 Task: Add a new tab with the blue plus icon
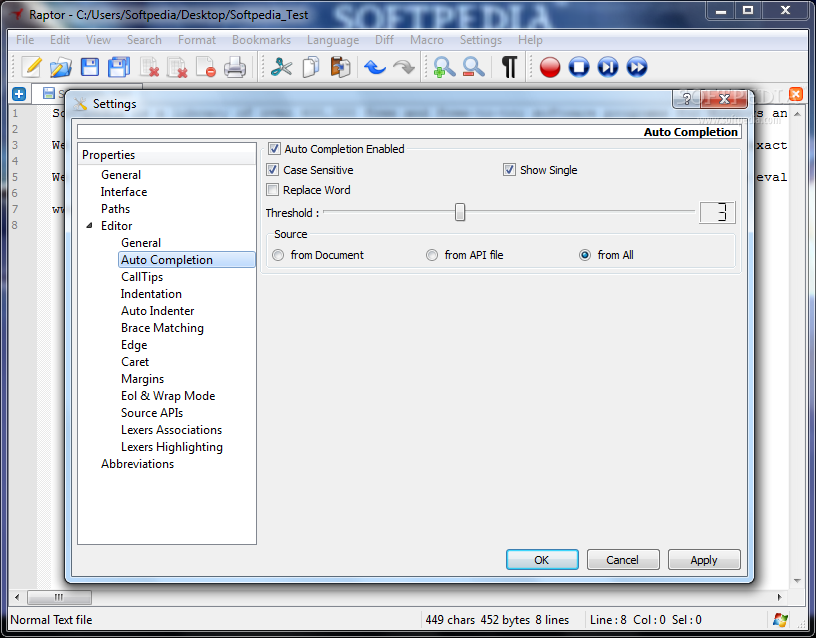[19, 94]
